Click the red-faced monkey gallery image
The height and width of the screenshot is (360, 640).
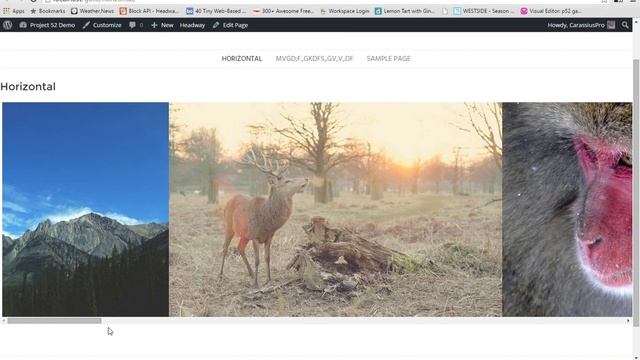click(x=567, y=209)
